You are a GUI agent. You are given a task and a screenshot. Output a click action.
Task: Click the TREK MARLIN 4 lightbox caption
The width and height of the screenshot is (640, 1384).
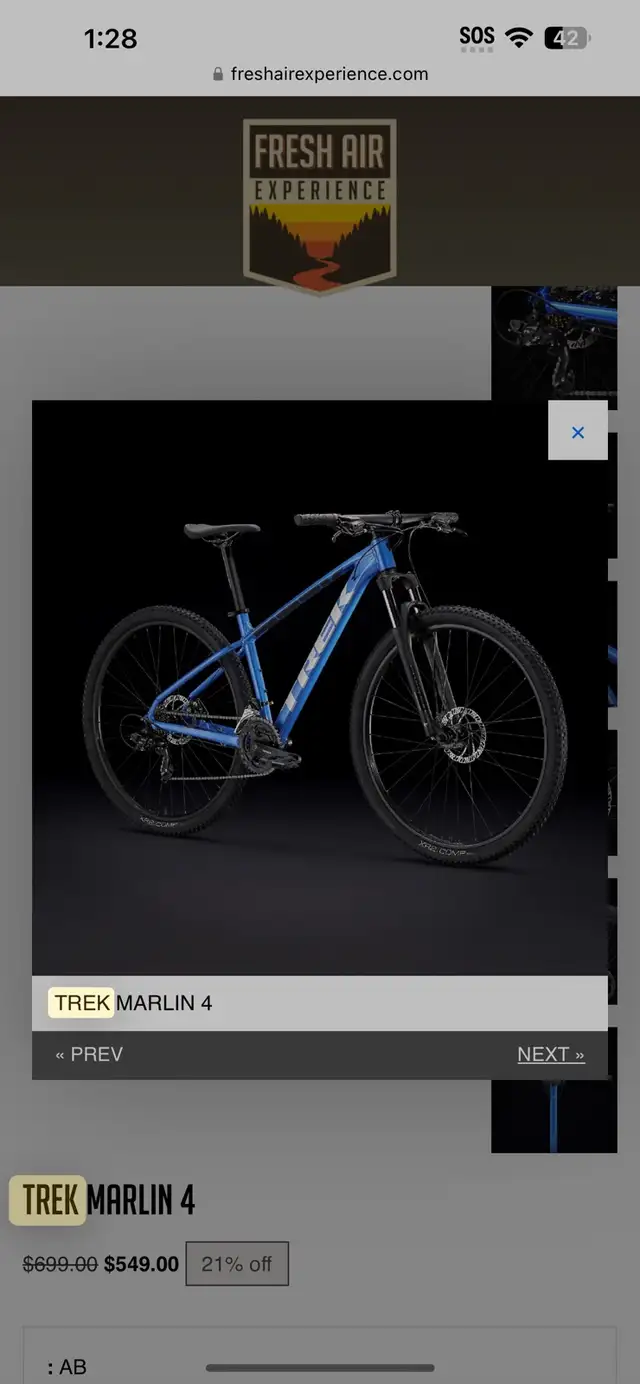133,1003
